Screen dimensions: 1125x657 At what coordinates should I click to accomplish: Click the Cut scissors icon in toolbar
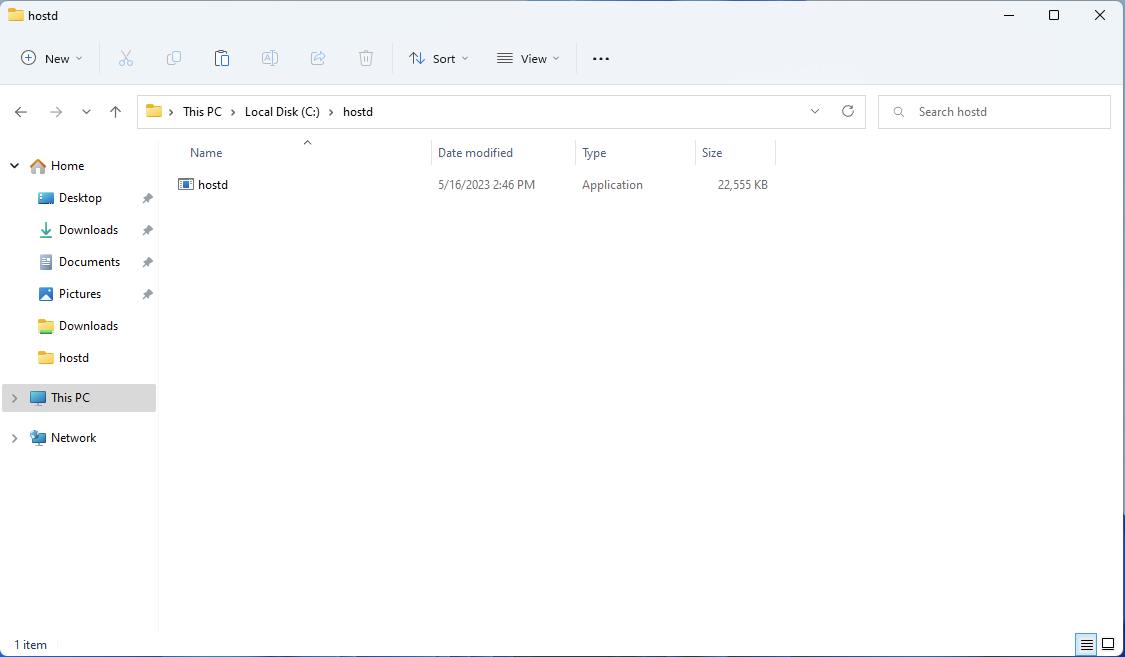coord(126,59)
